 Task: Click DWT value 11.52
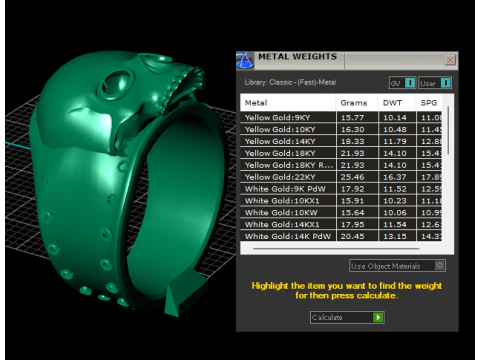(x=395, y=189)
